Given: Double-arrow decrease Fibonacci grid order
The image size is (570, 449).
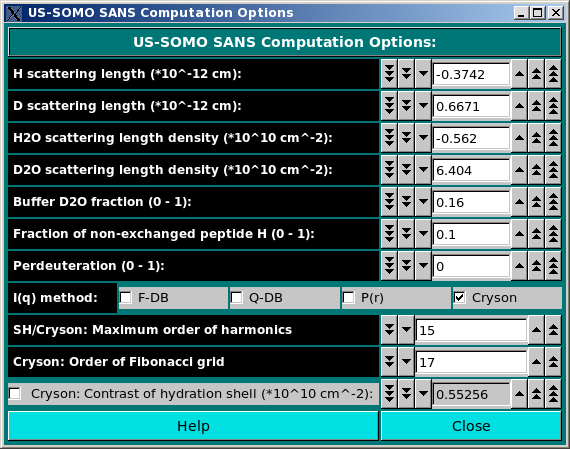Looking at the screenshot, I should (389, 362).
